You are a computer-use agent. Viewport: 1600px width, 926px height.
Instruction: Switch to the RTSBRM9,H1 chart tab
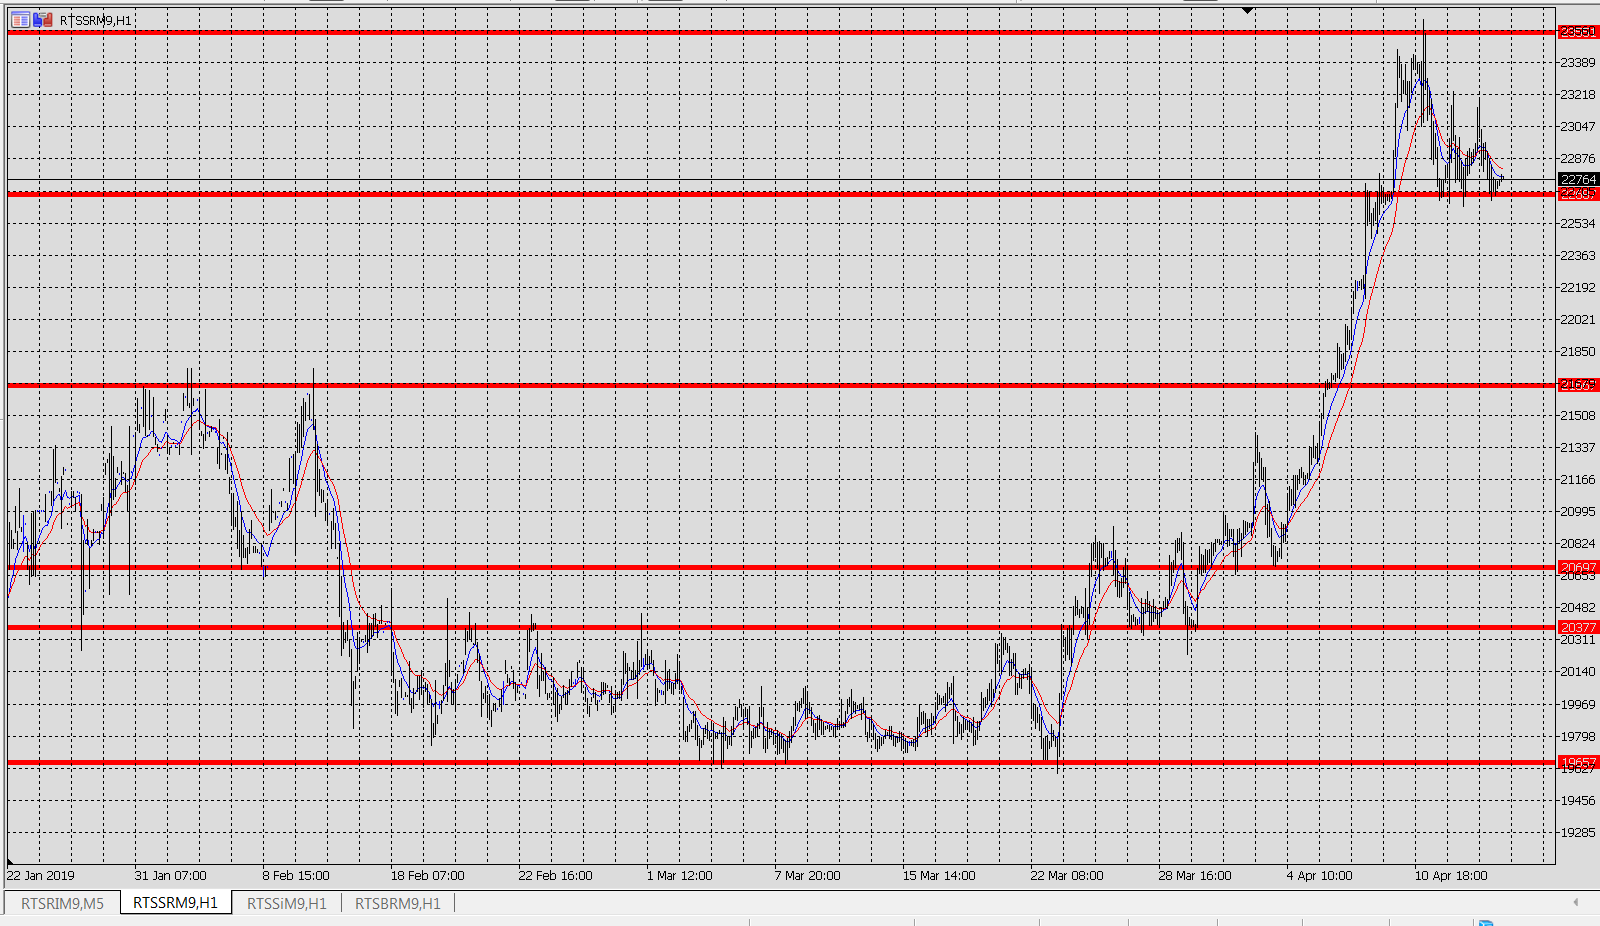click(398, 903)
